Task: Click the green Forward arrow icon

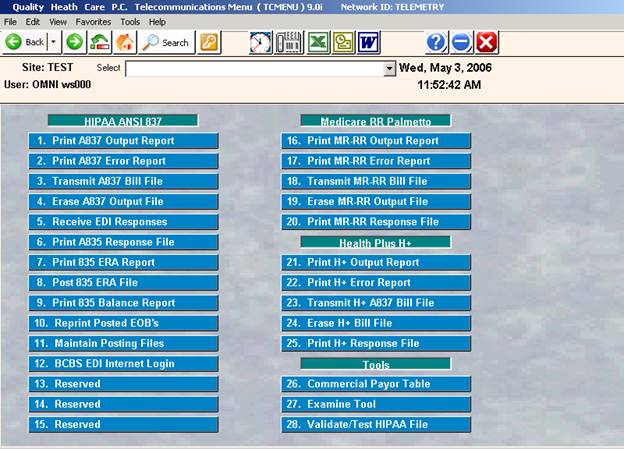Action: point(74,42)
